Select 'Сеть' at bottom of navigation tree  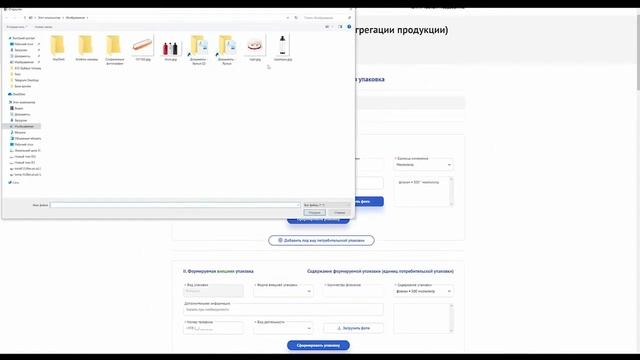click(16, 182)
